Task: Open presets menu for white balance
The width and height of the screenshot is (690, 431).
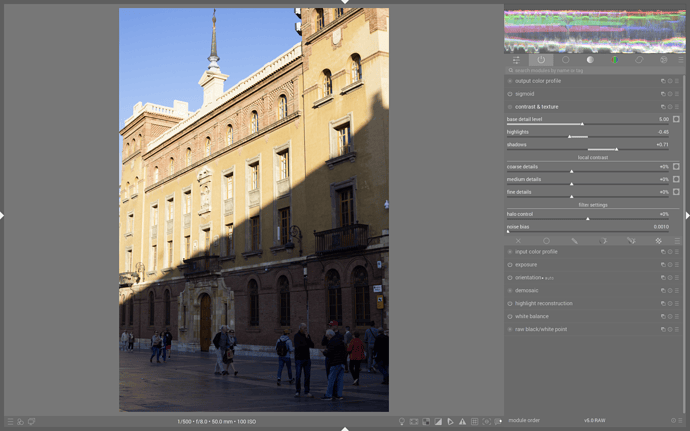Action: tap(677, 316)
